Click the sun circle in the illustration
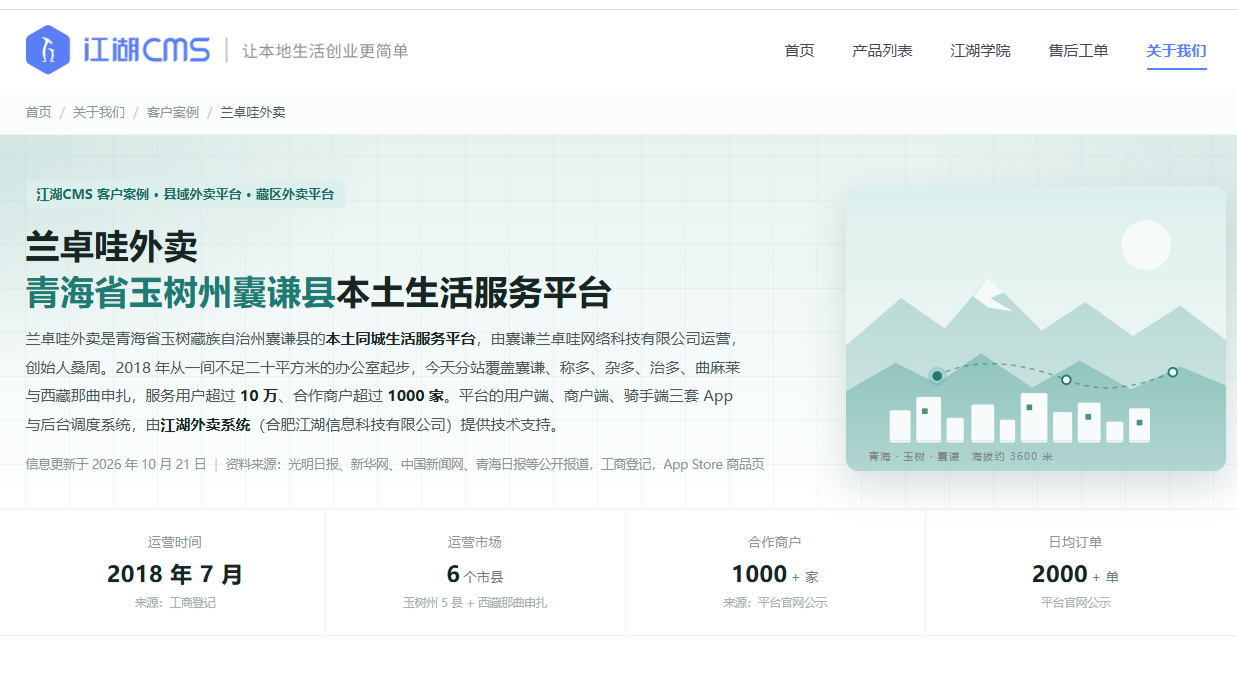This screenshot has height=696, width=1237. tap(1146, 244)
